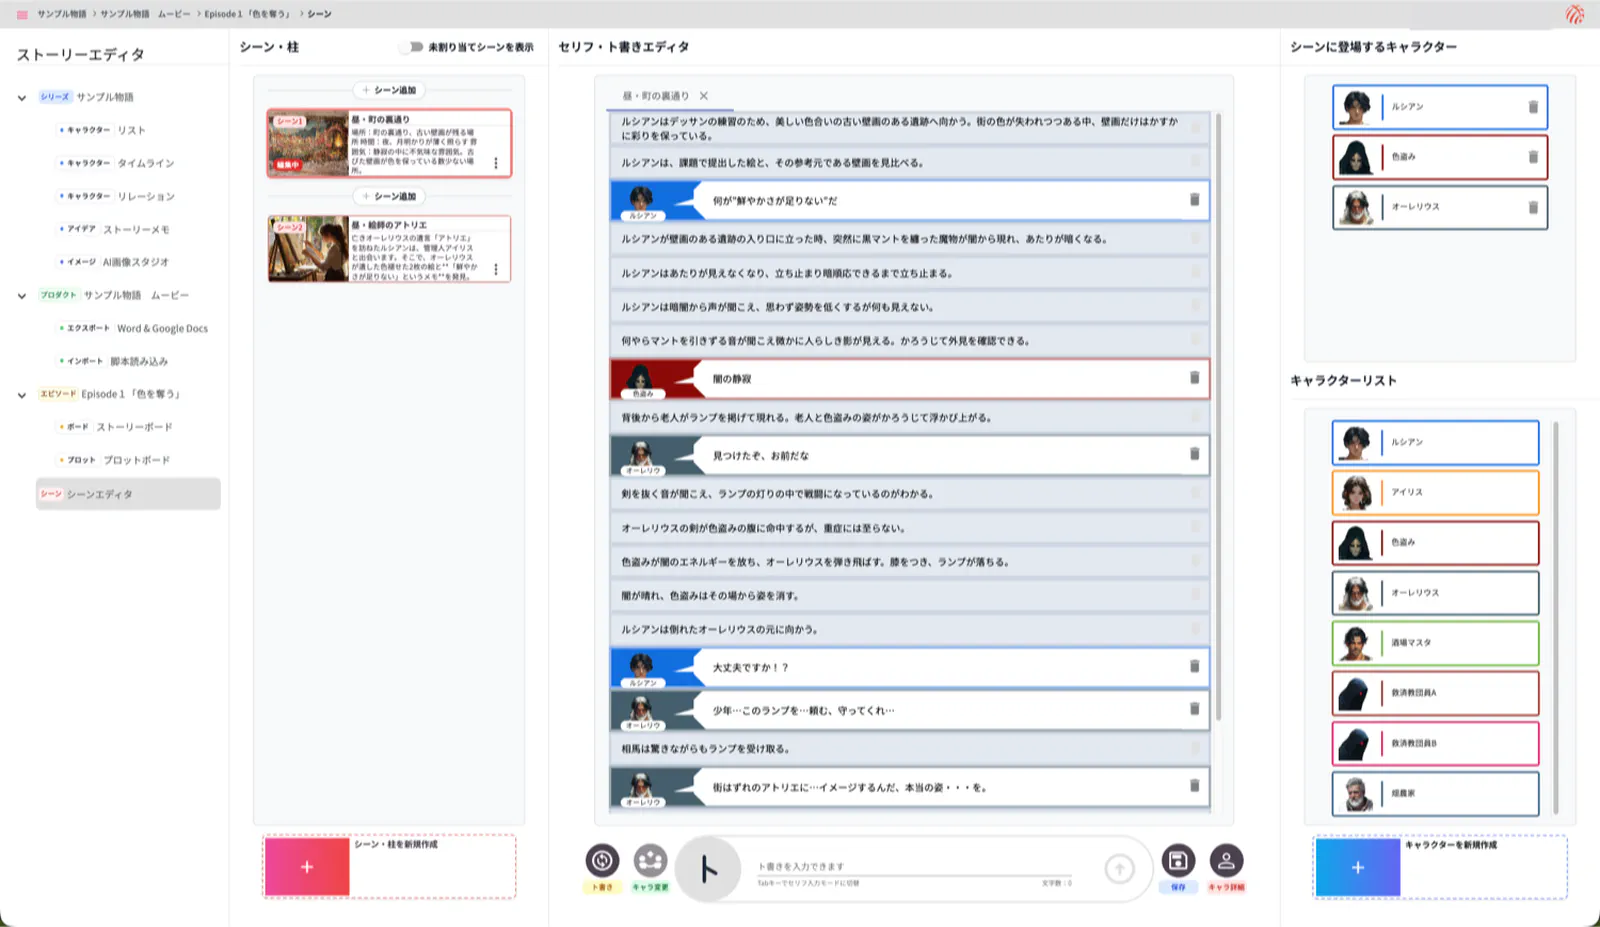The width and height of the screenshot is (1600, 927).
Task: Click the first + シーン追加 button
Action: click(389, 90)
